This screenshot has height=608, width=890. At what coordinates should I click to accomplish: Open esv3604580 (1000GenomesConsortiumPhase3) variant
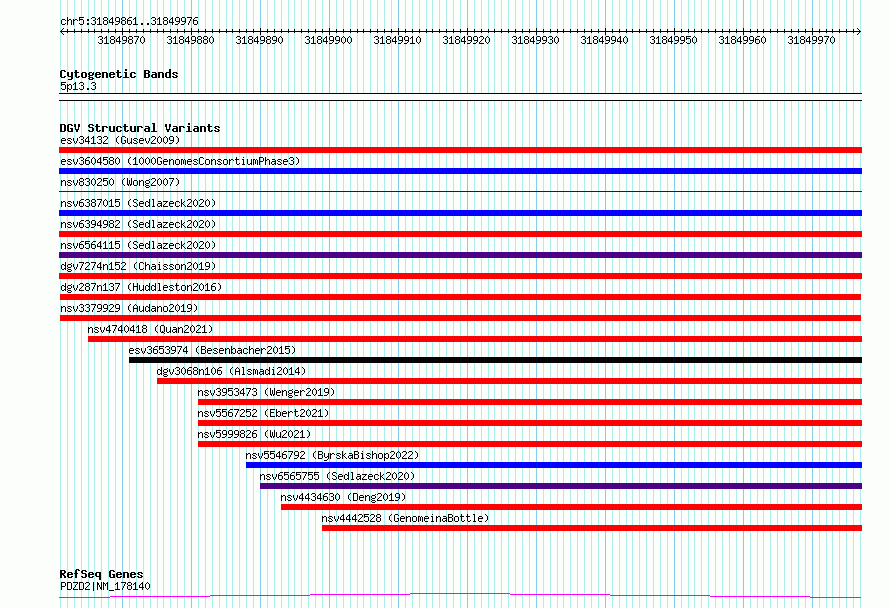[x=180, y=161]
